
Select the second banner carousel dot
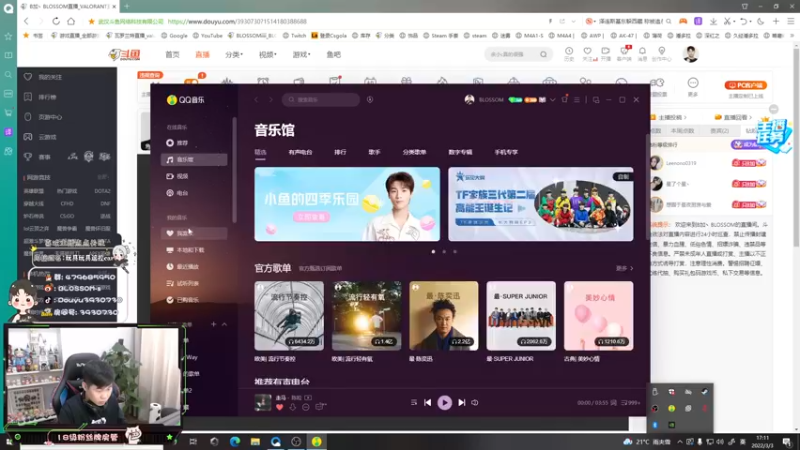(x=444, y=252)
